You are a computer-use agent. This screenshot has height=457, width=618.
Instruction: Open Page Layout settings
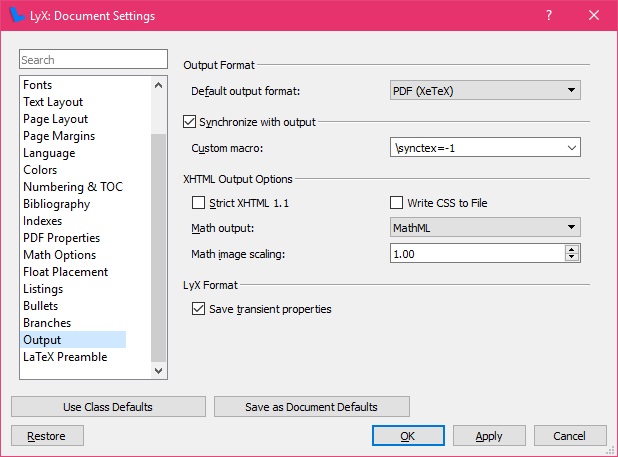click(56, 119)
